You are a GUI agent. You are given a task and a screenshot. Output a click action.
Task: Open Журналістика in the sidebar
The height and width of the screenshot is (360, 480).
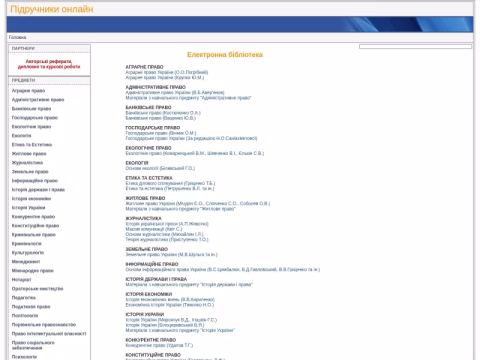click(x=27, y=163)
